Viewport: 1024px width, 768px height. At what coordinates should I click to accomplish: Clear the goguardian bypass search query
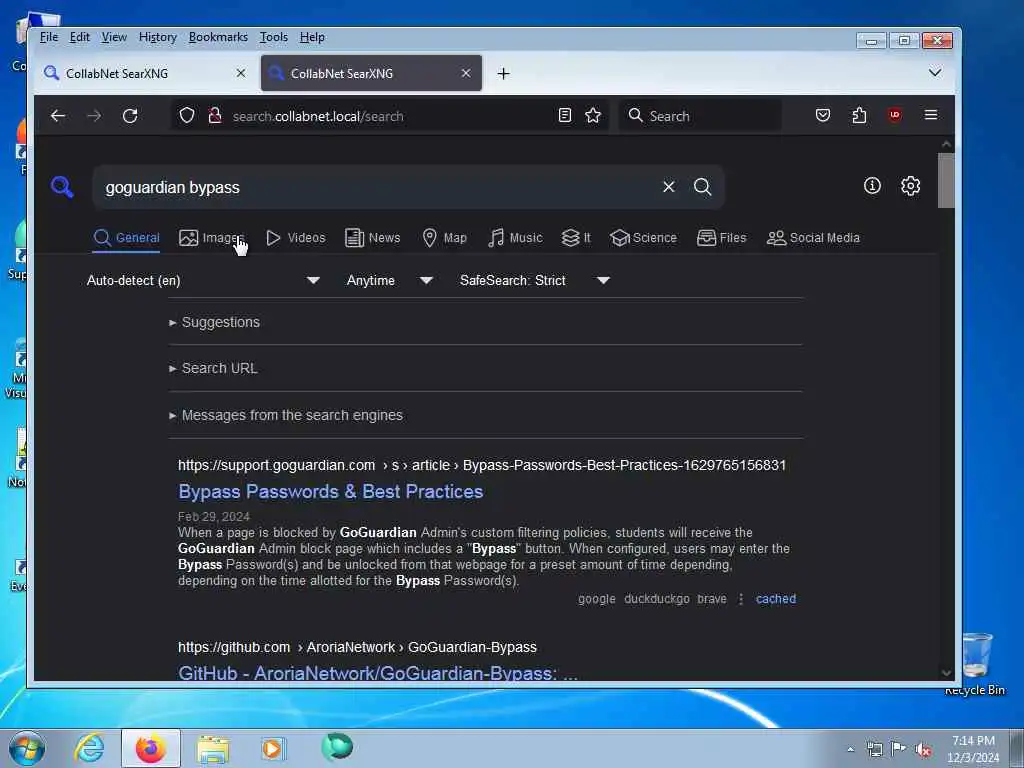pos(669,187)
